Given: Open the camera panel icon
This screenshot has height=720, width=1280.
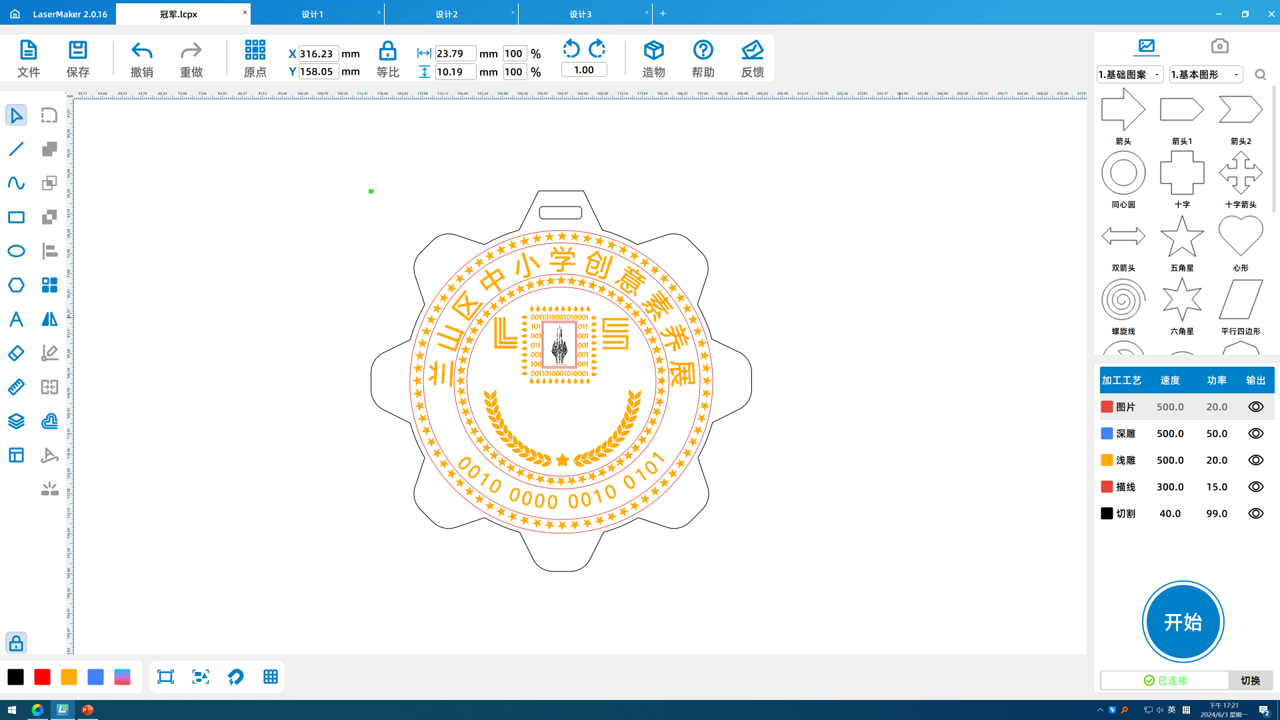Looking at the screenshot, I should point(1219,46).
